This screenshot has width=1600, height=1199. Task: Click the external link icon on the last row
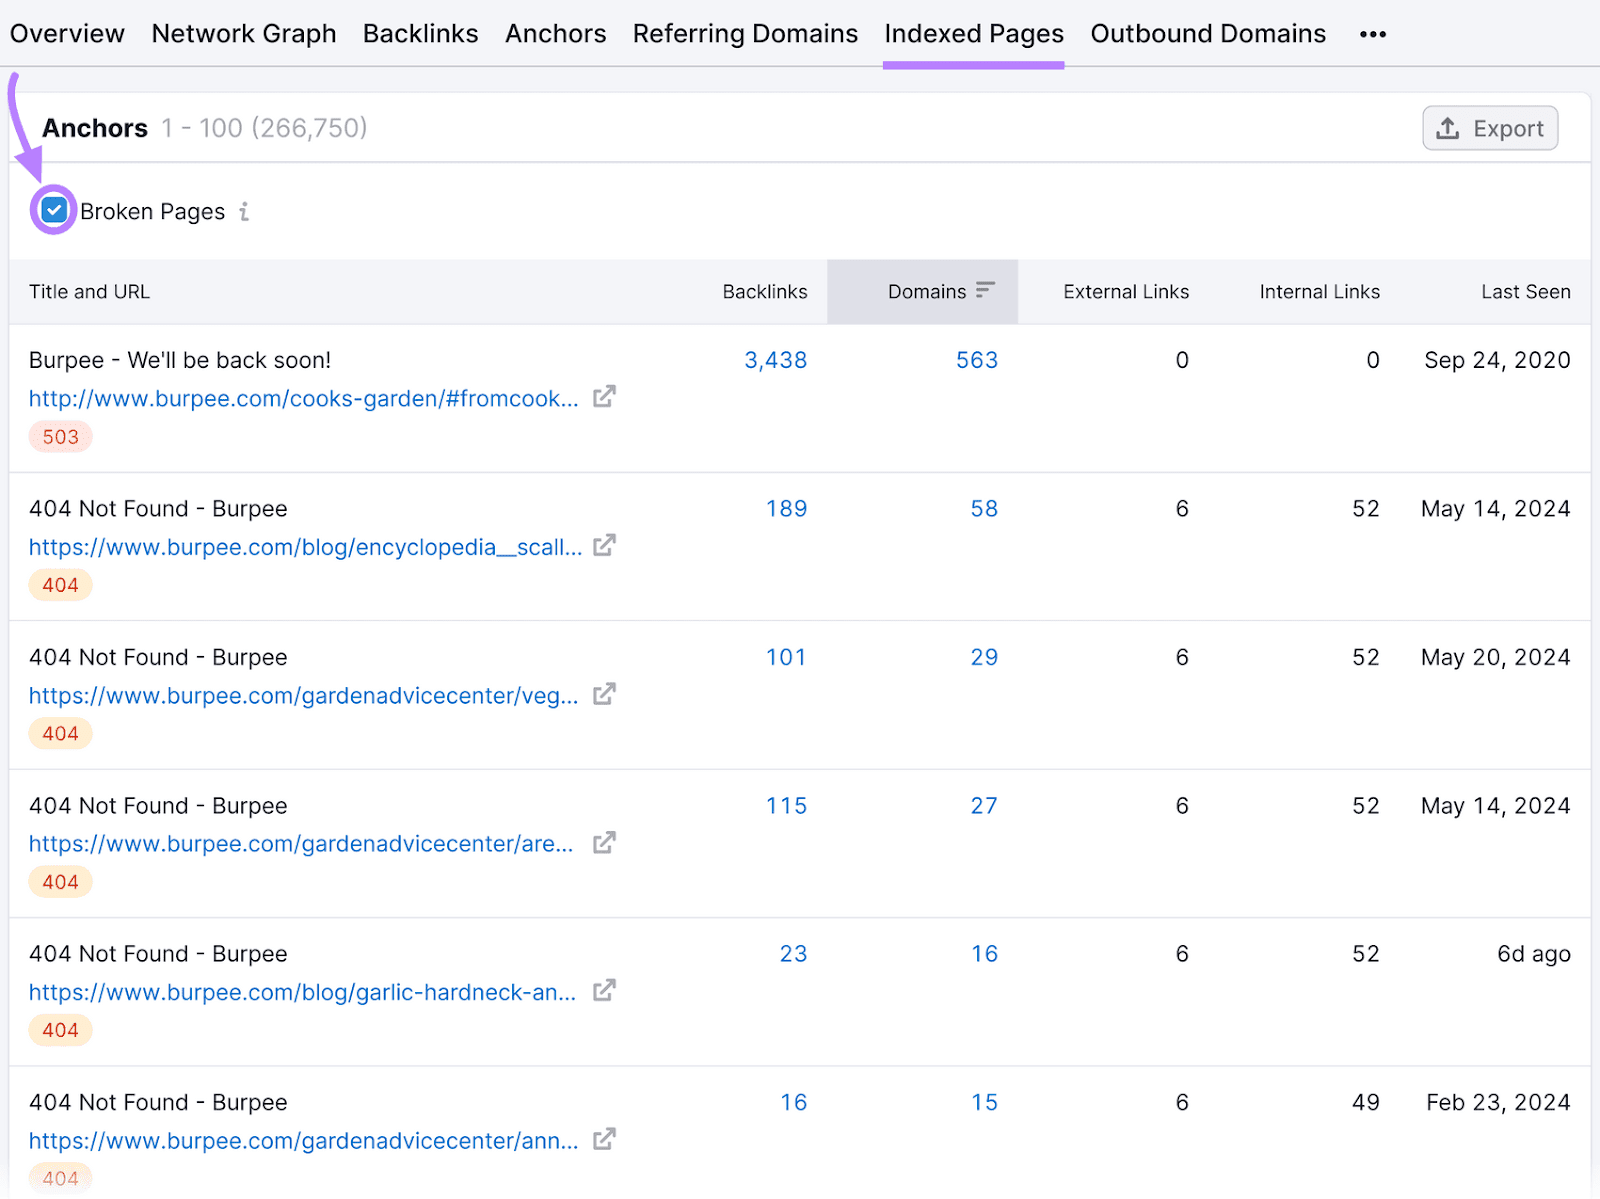[x=604, y=1139]
